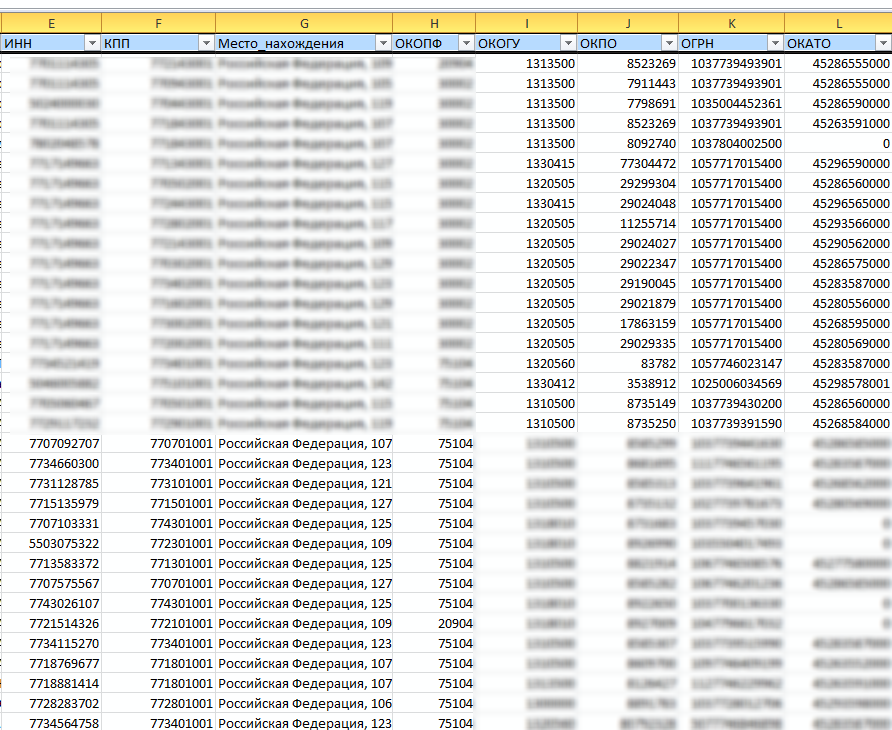
Task: Select ОКПО cell 17863159
Action: [x=627, y=324]
